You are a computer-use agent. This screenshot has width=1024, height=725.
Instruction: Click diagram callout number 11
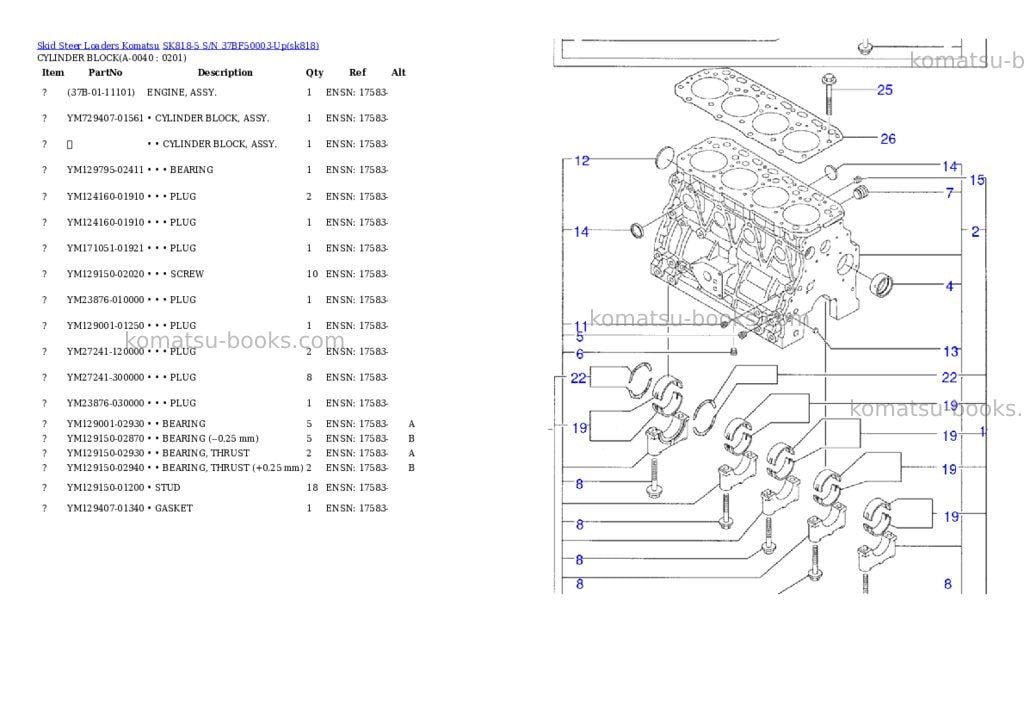tap(581, 326)
